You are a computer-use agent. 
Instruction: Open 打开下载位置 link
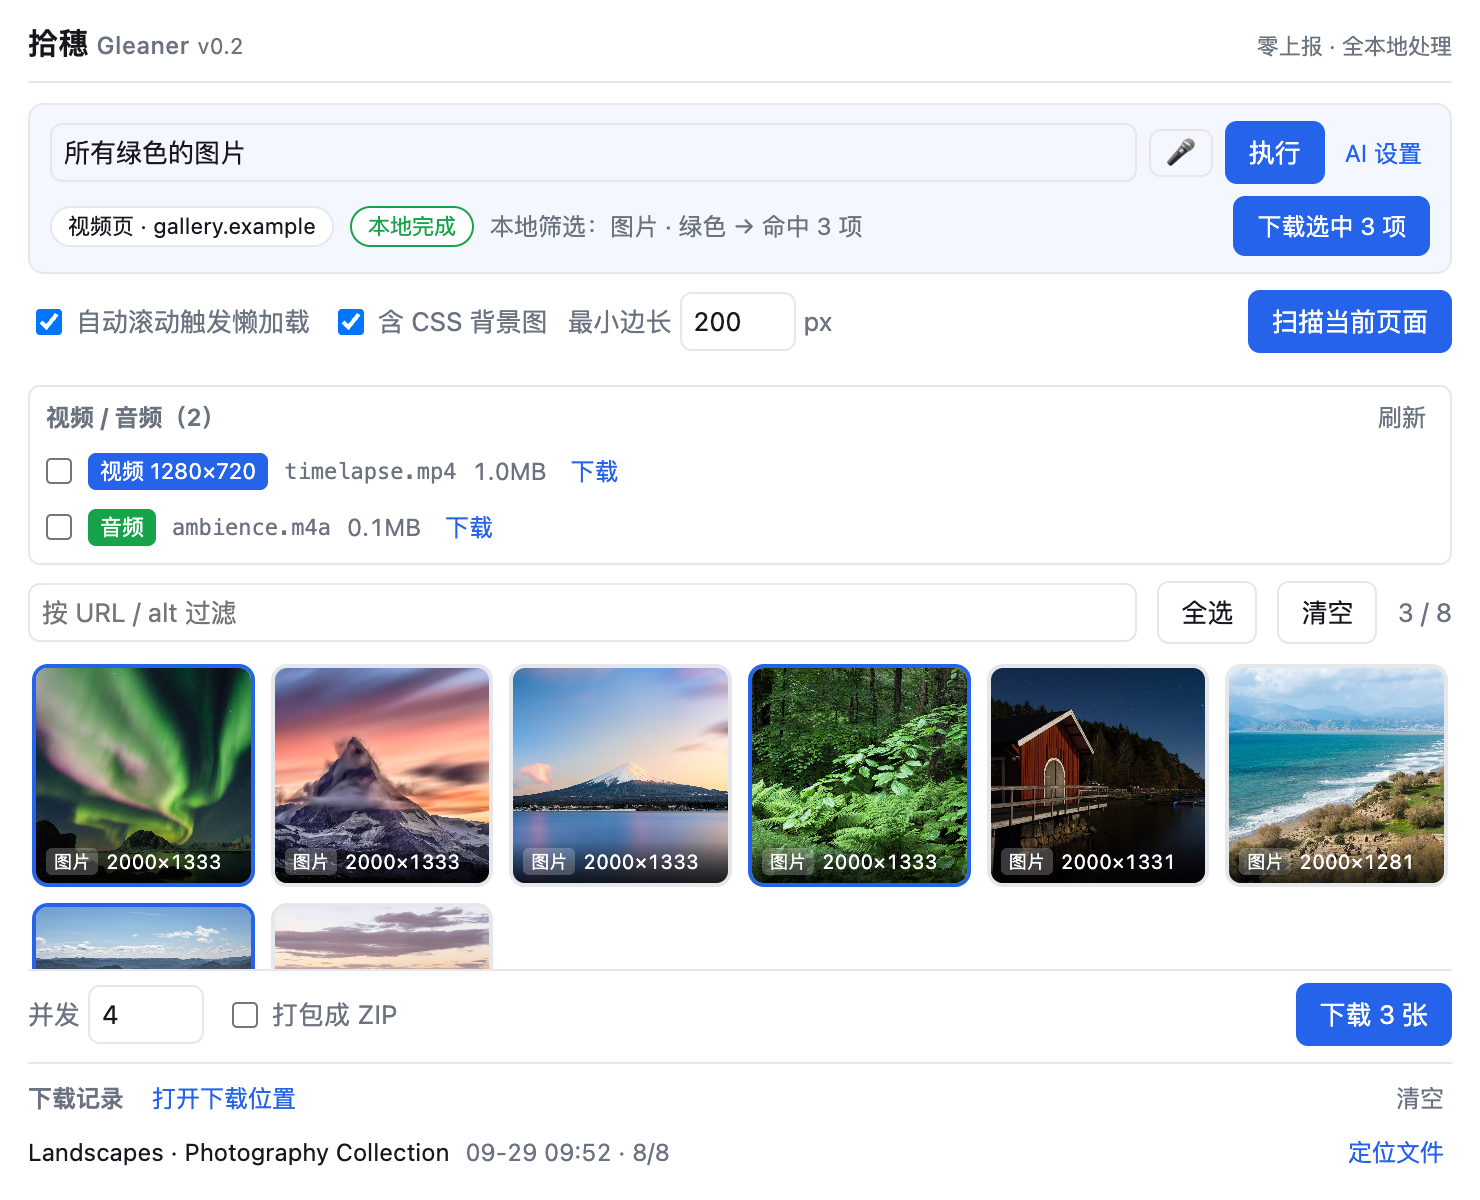pos(224,1099)
